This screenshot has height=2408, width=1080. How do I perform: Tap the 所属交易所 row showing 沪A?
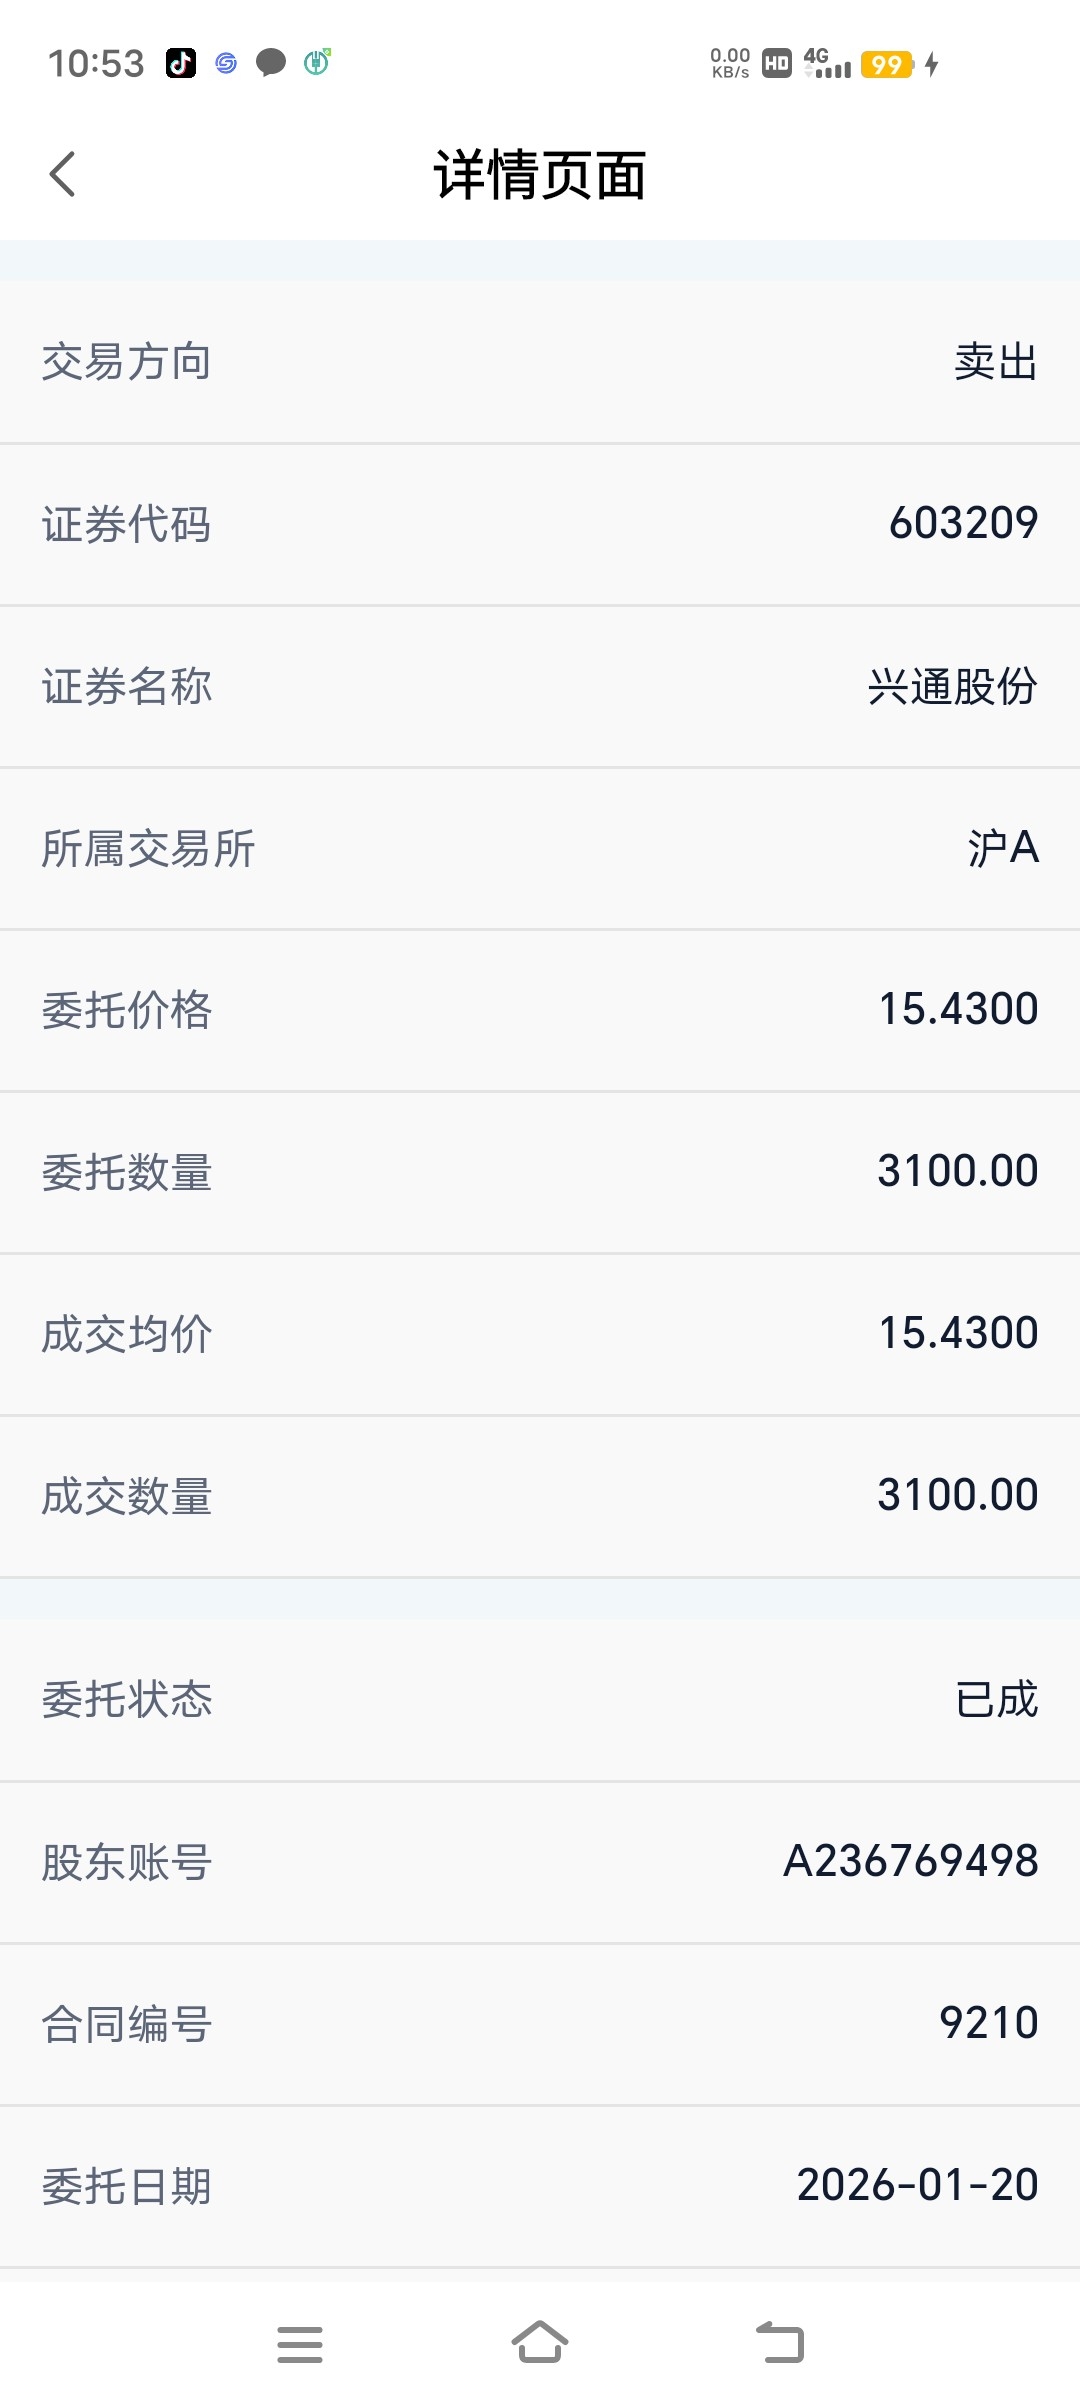tap(540, 848)
